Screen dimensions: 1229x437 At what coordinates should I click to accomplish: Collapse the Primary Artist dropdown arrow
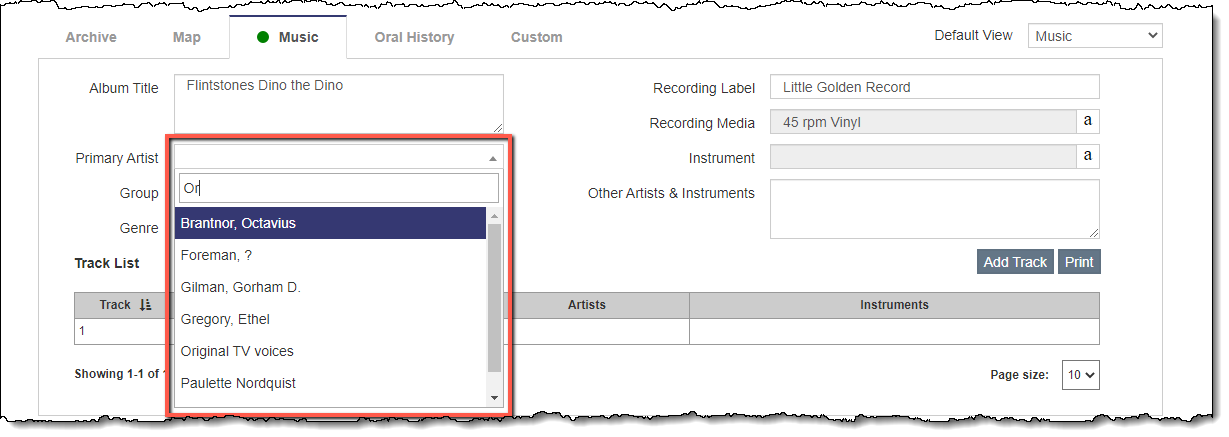point(492,158)
